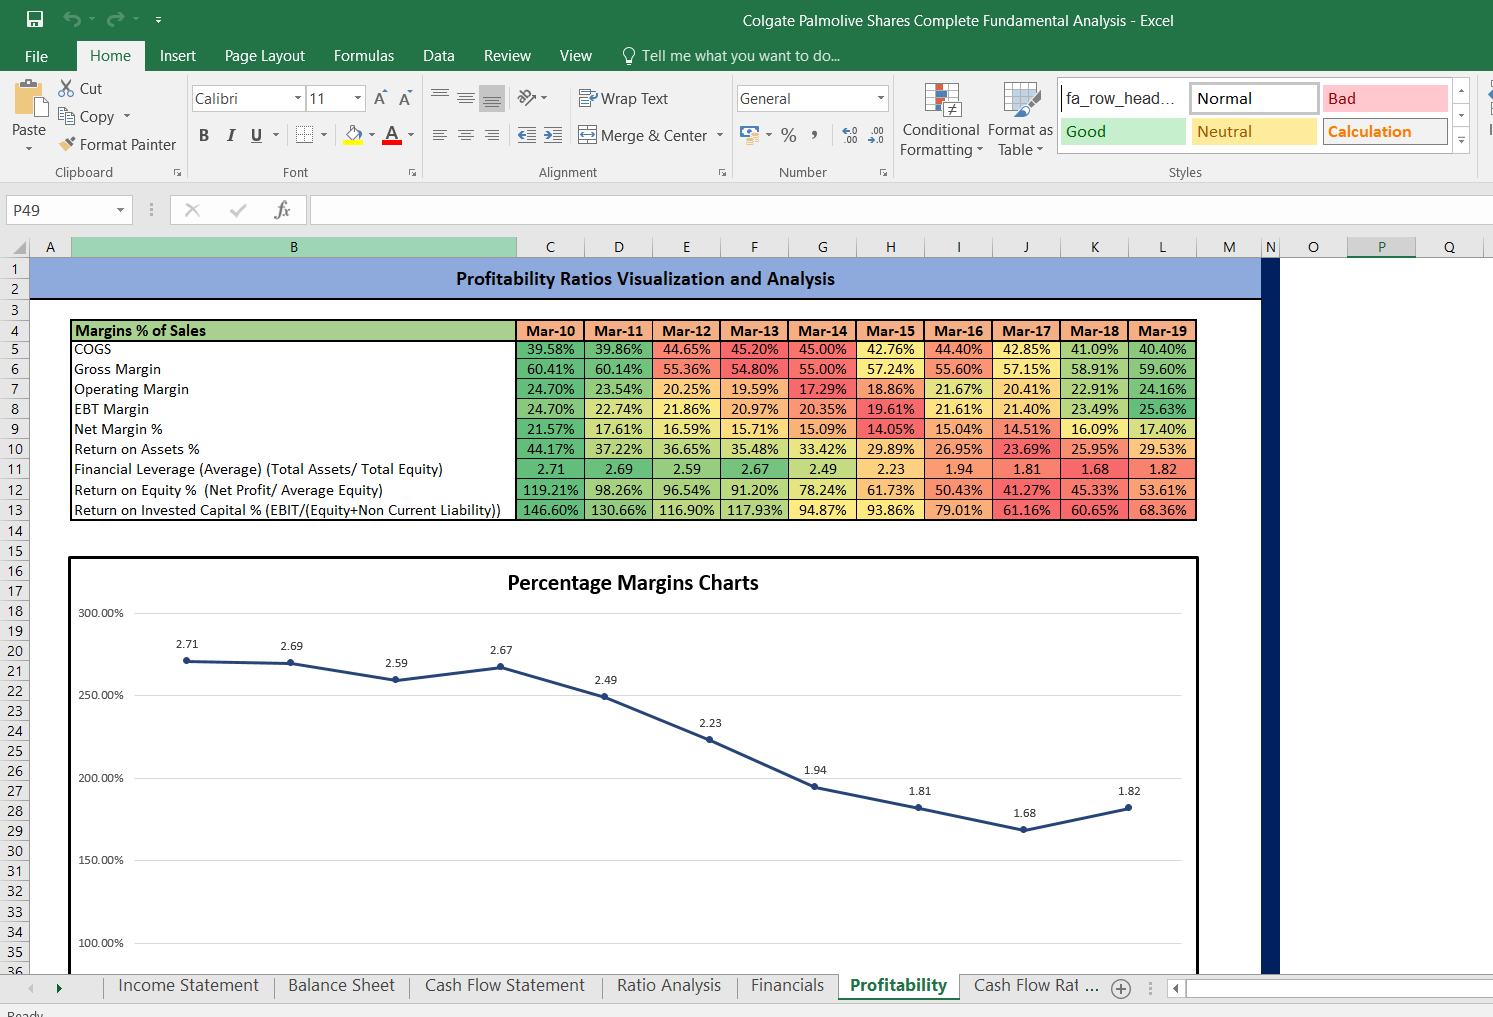Apply yellow Fill Color bucket
1493x1017 pixels.
pyautogui.click(x=354, y=135)
